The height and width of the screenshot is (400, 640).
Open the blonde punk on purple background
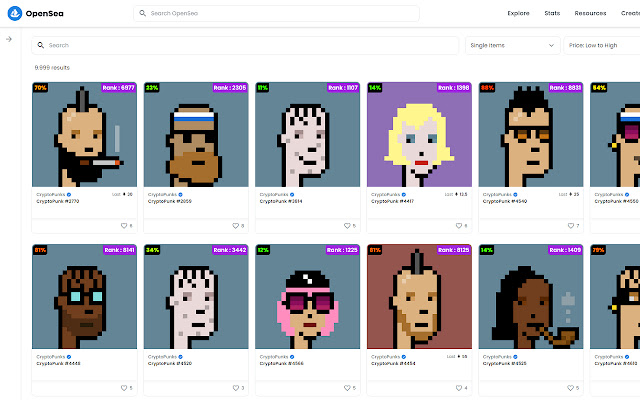pyautogui.click(x=420, y=135)
